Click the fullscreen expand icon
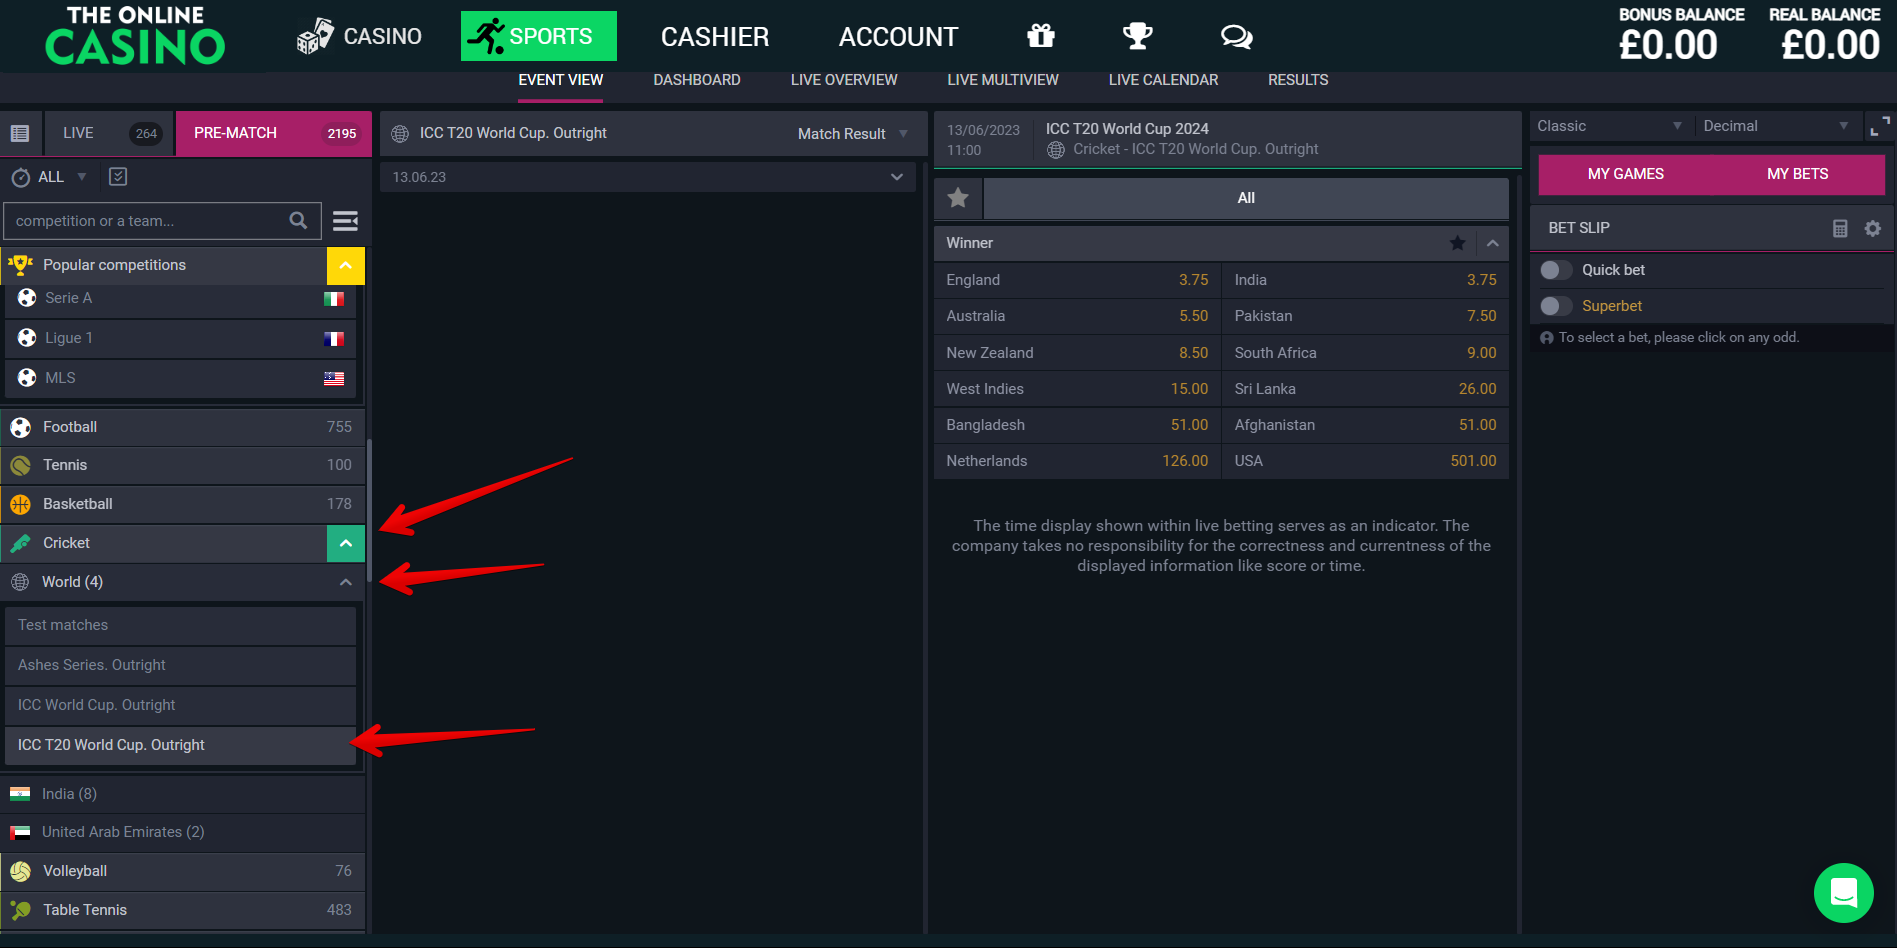Viewport: 1897px width, 948px height. (x=1880, y=126)
